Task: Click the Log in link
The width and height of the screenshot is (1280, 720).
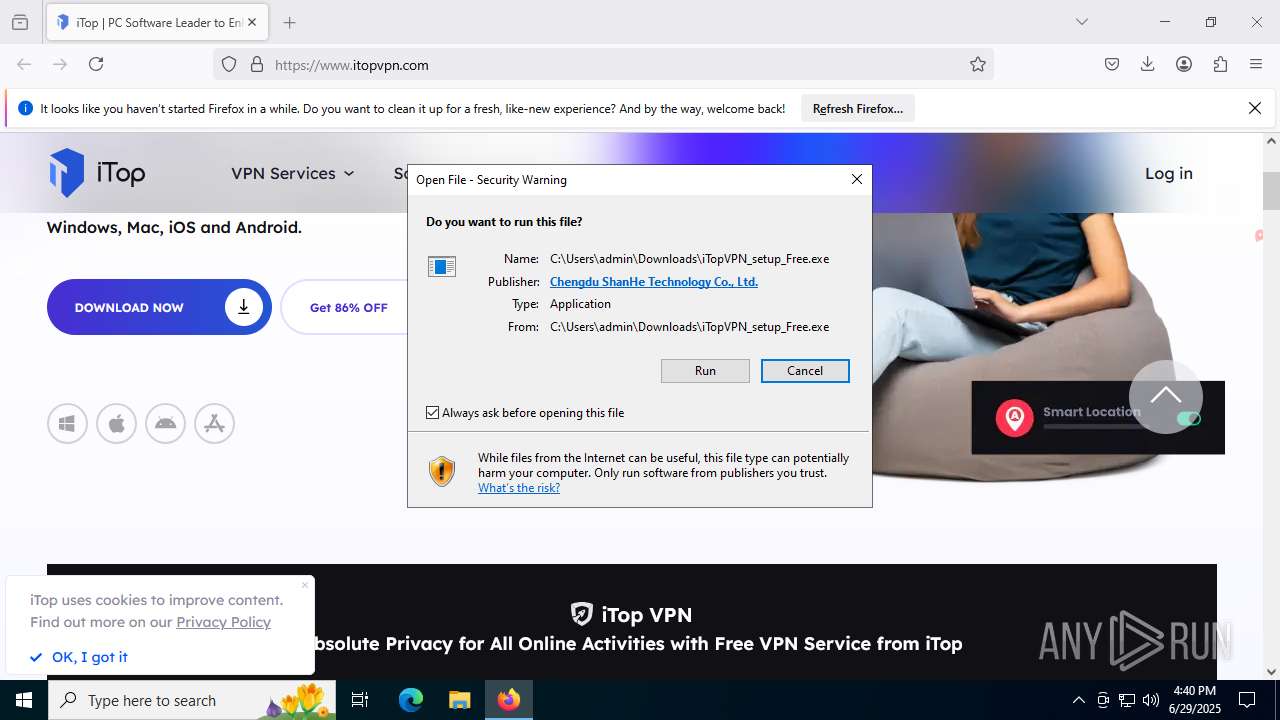Action: pos(1168,173)
